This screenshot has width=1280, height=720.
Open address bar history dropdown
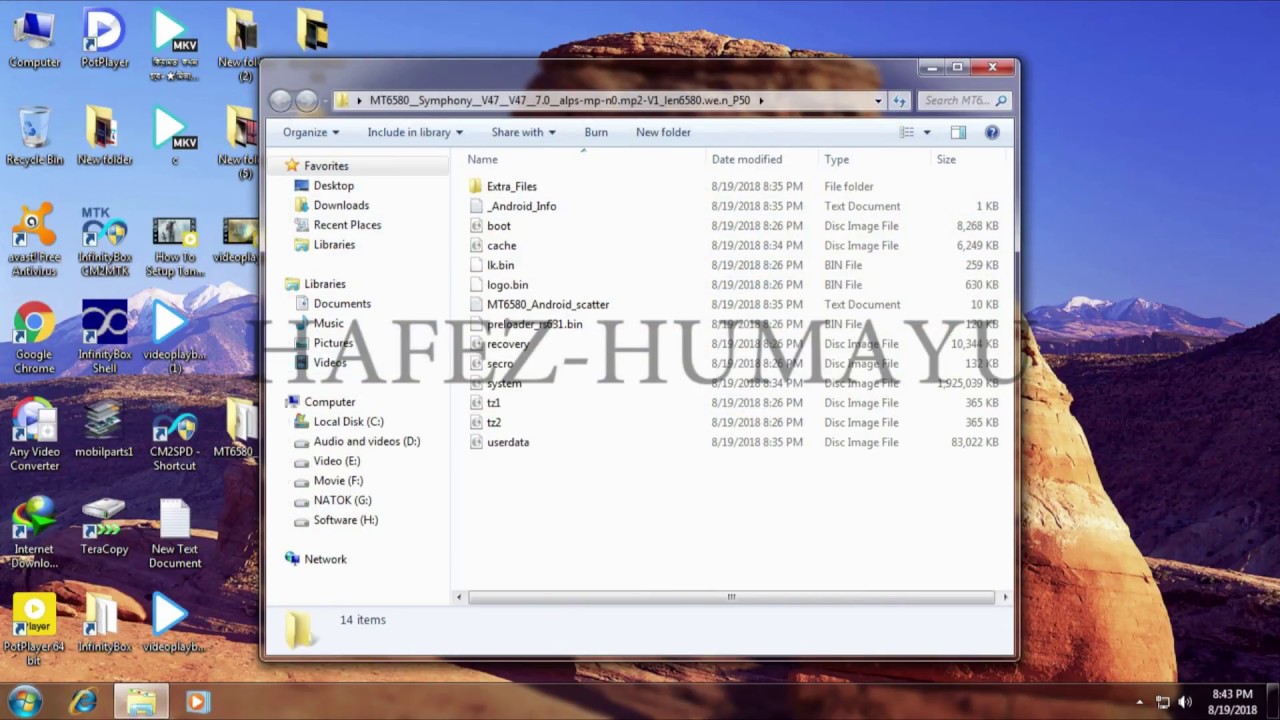pos(878,100)
